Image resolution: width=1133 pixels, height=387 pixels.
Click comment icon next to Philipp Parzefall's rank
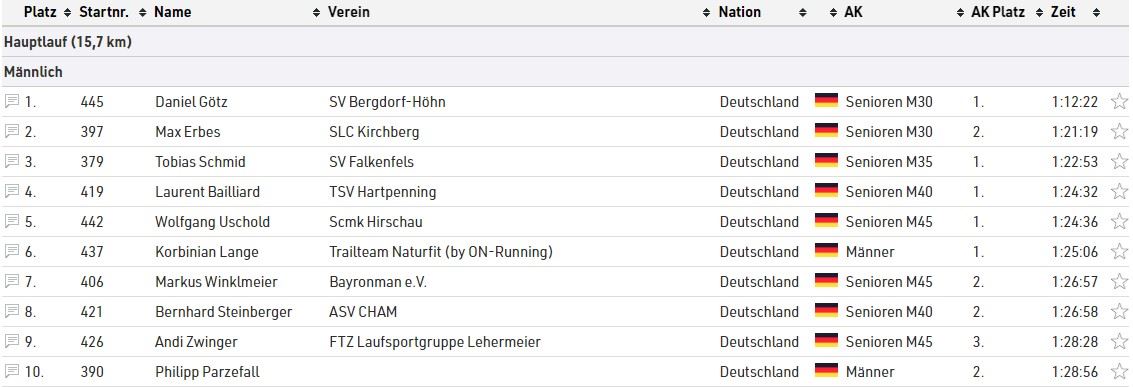[x=11, y=372]
